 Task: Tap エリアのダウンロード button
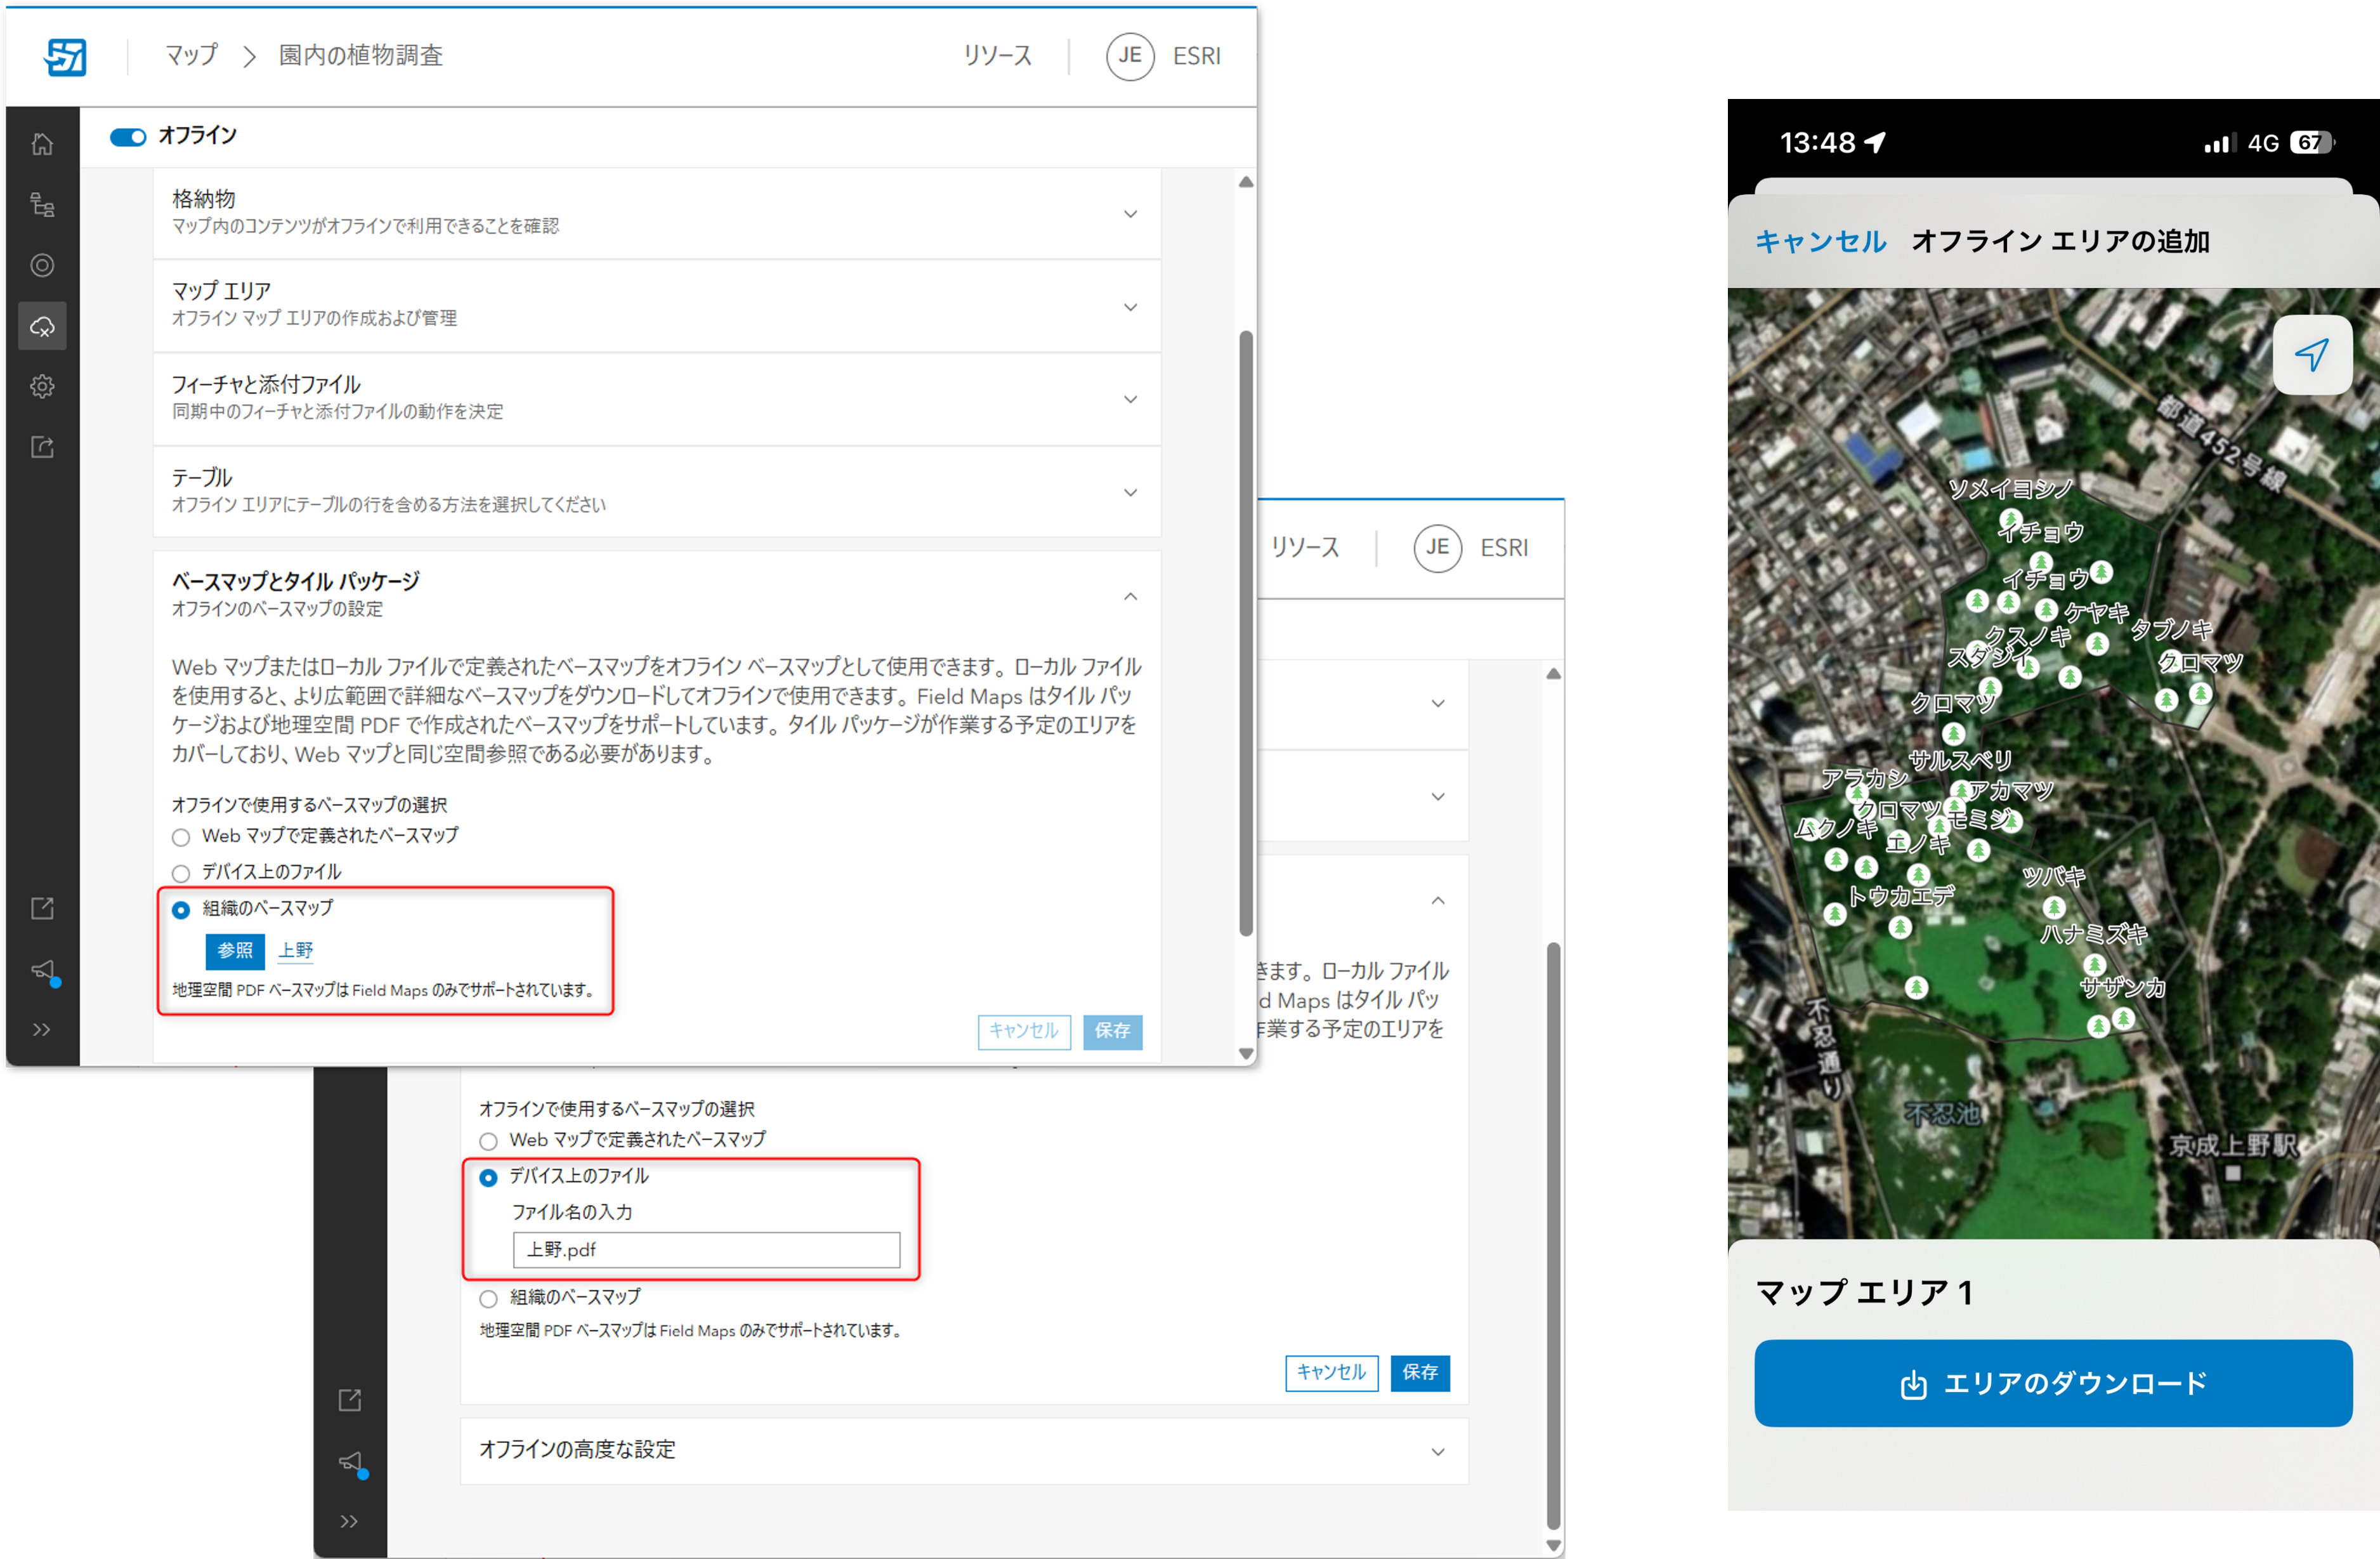2052,1383
